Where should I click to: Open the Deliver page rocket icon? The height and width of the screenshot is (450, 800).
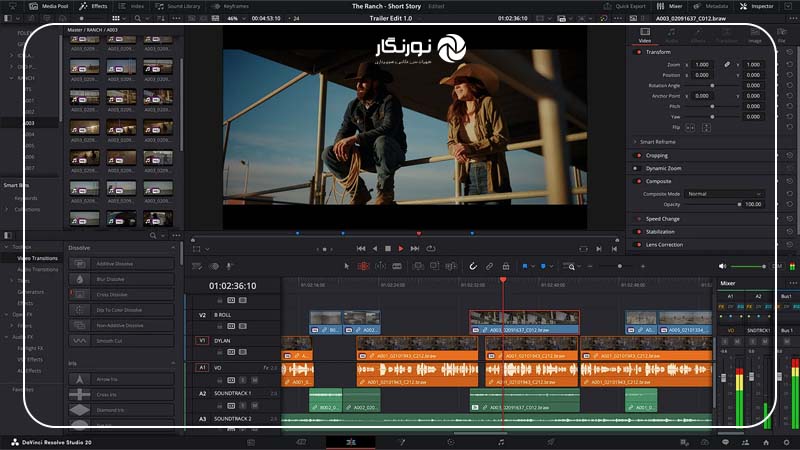click(x=551, y=442)
